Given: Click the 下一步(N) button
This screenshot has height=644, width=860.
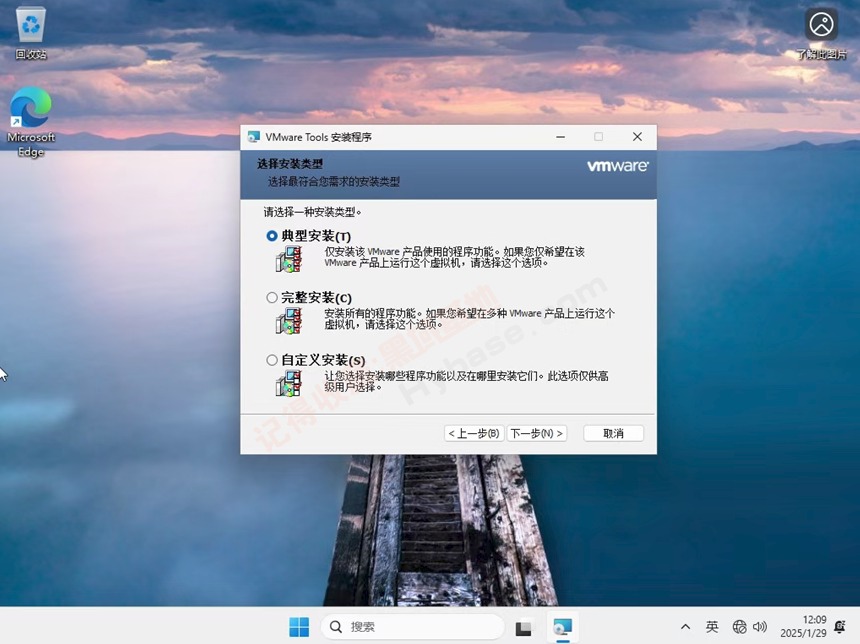Looking at the screenshot, I should 537,433.
